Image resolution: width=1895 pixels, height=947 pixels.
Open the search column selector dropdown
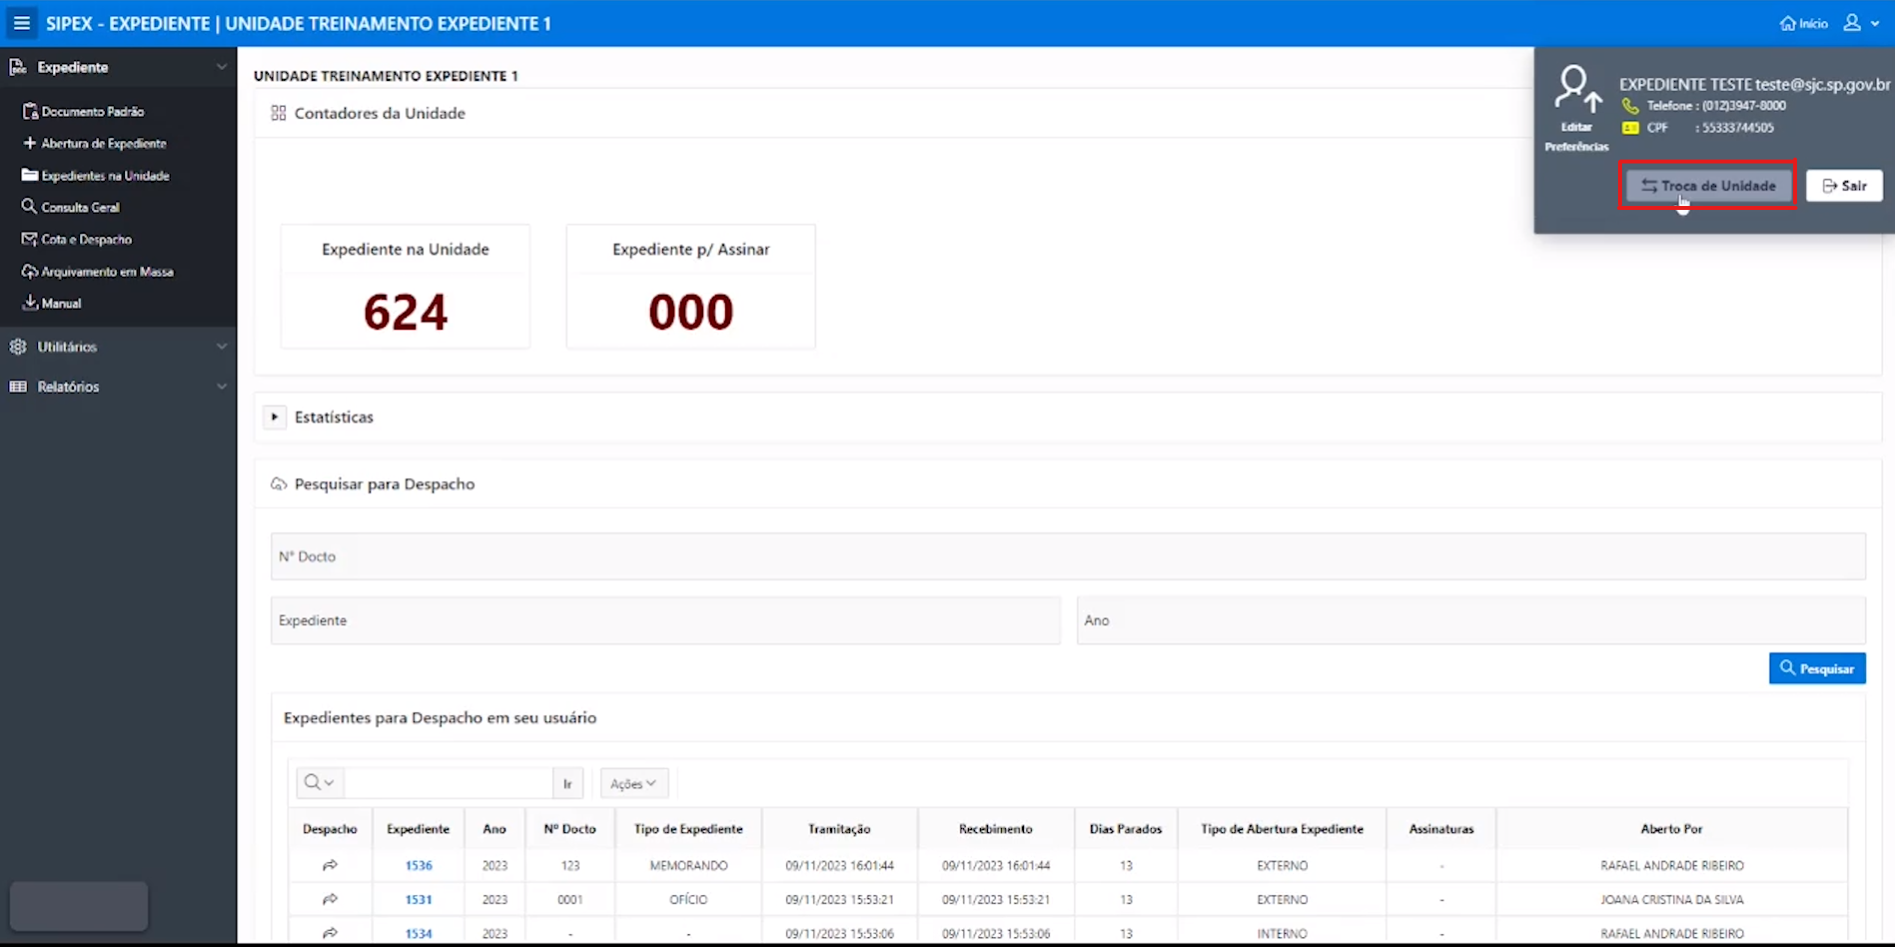[x=318, y=782]
